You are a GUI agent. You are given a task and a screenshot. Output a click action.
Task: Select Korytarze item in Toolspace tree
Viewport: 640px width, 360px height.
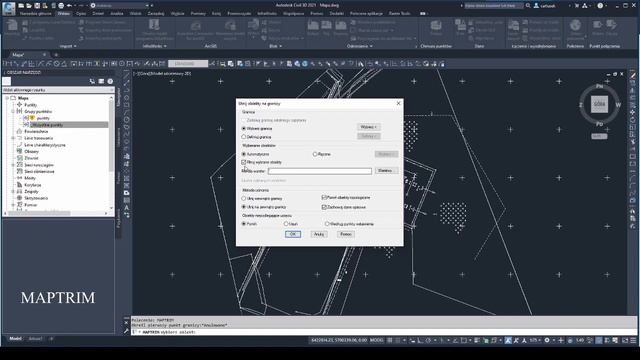point(33,185)
